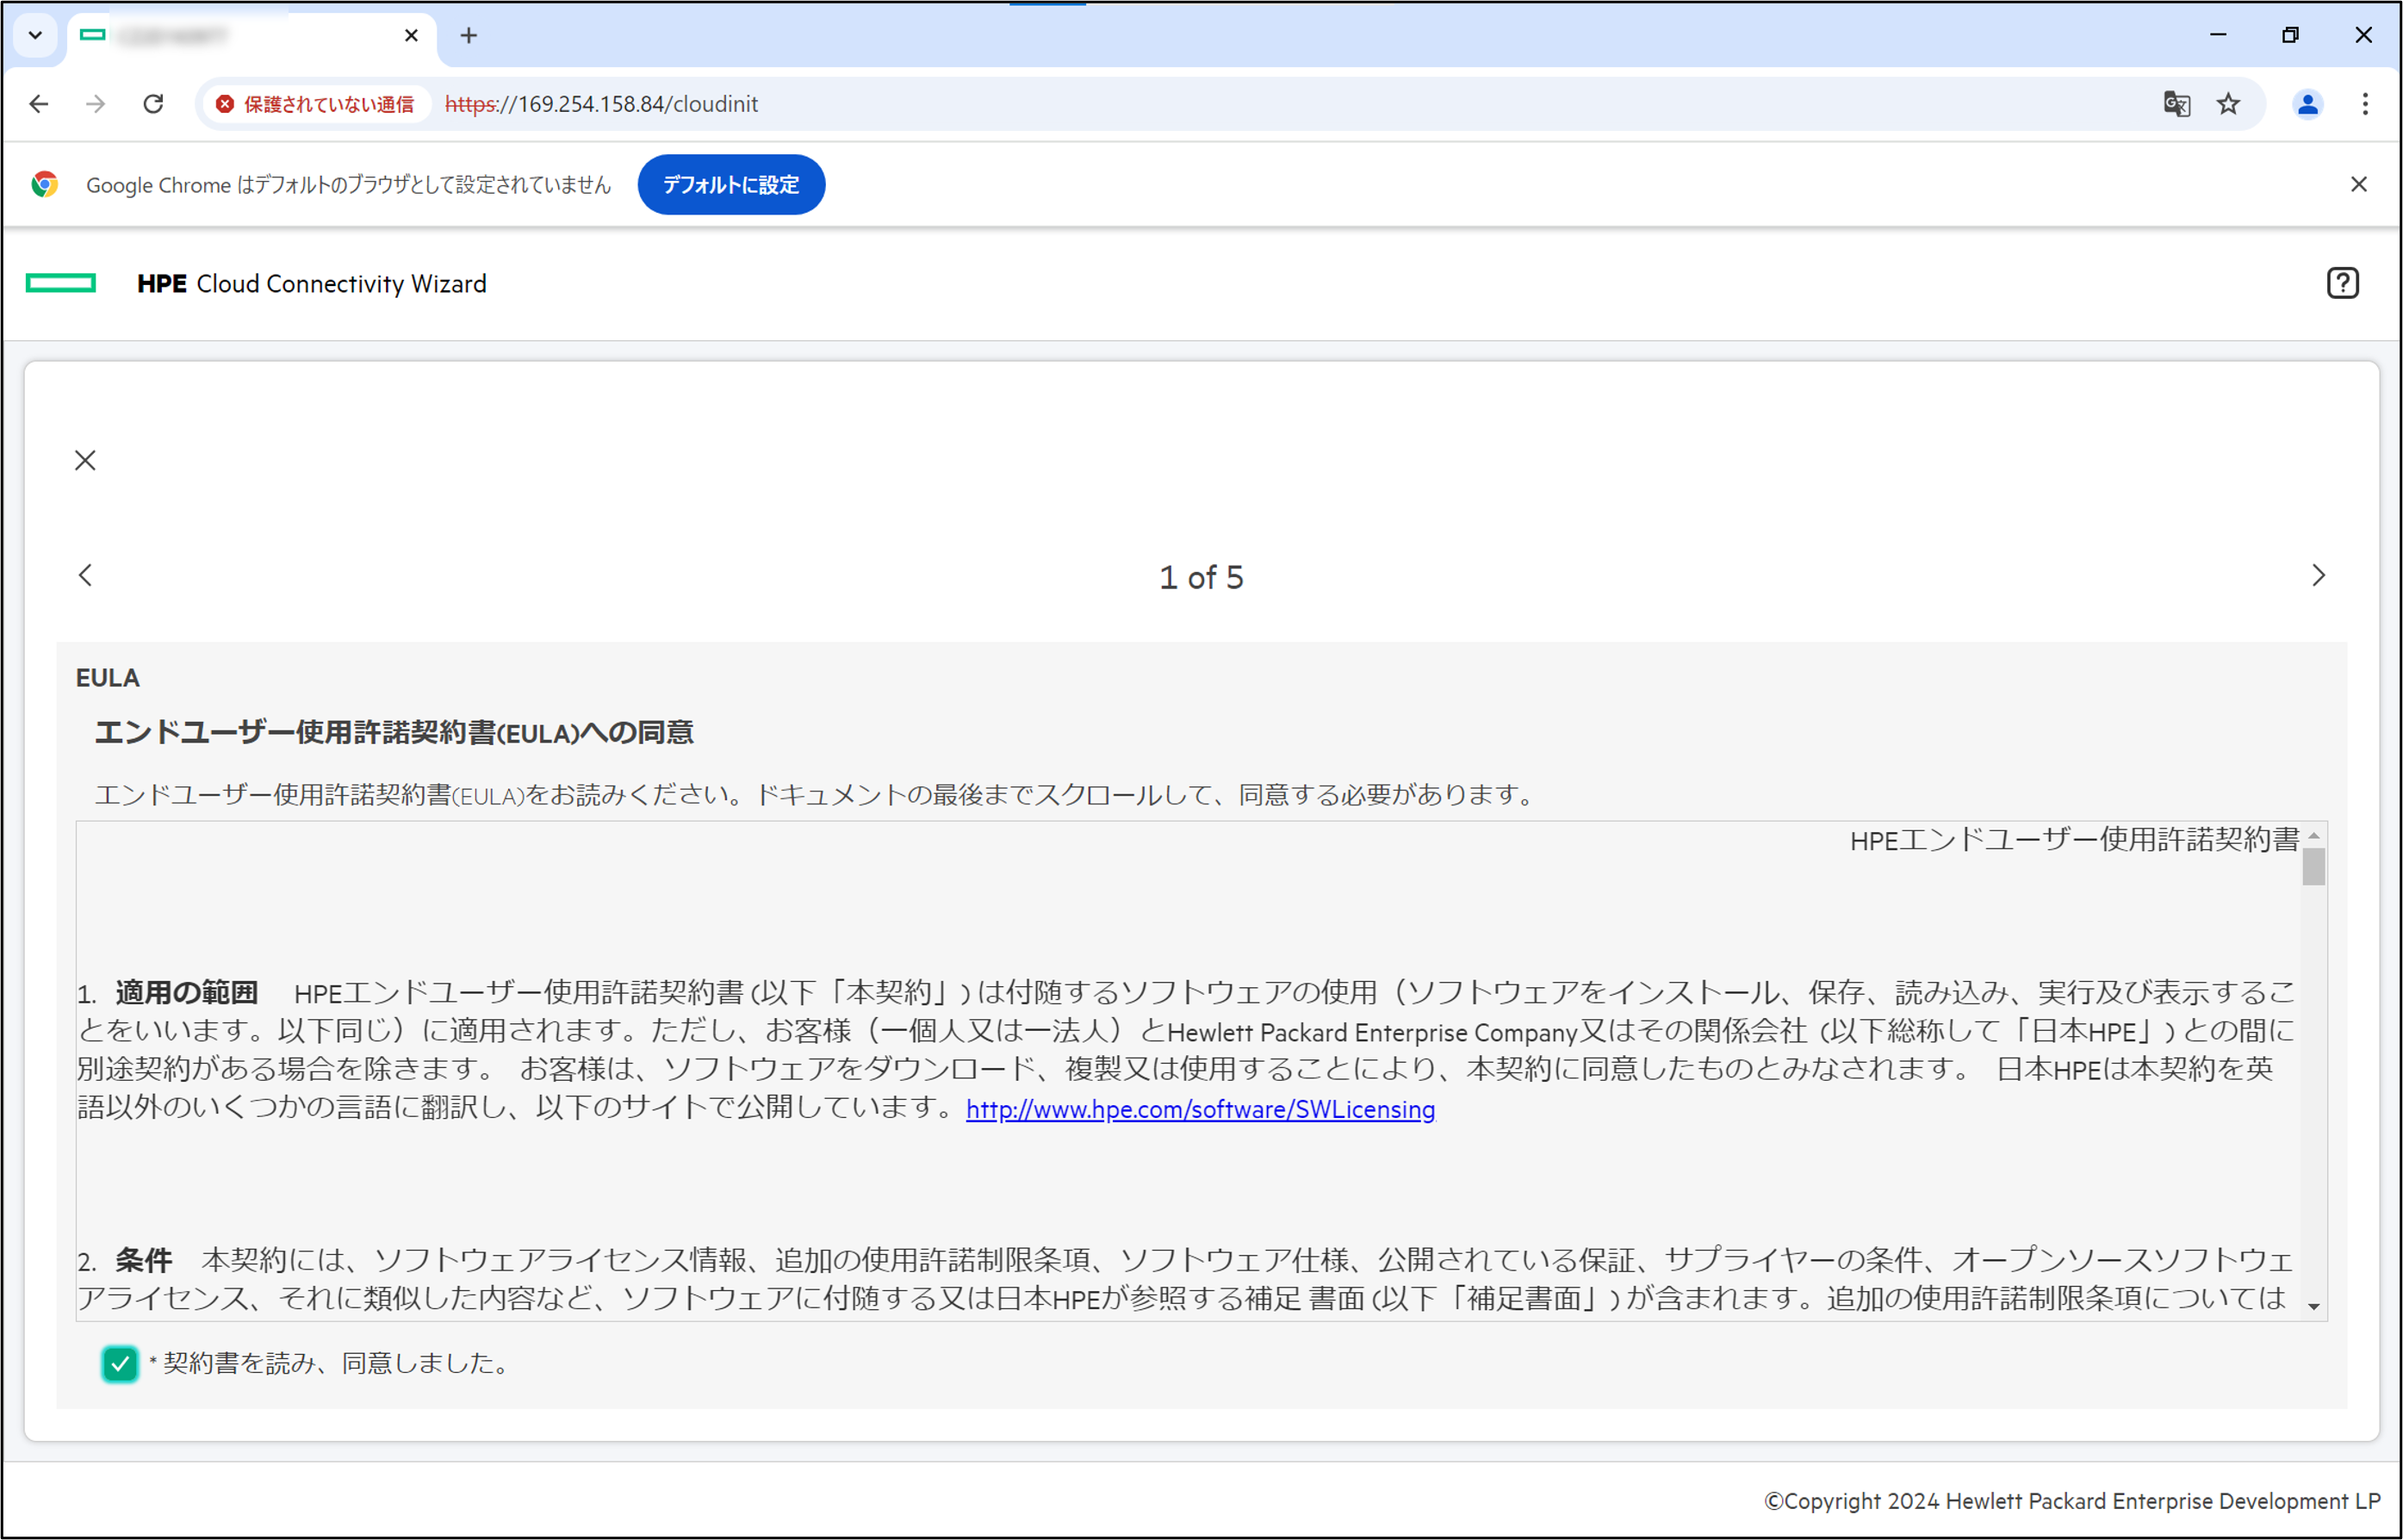Image resolution: width=2403 pixels, height=1540 pixels.
Task: Click the HPE Cloud Connectivity Wizard title
Action: 312,284
